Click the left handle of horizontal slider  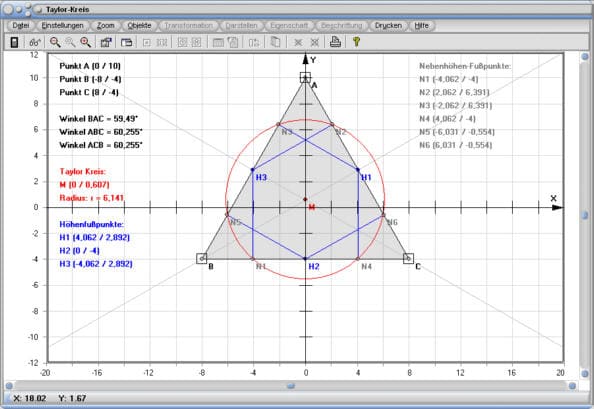click(x=9, y=386)
